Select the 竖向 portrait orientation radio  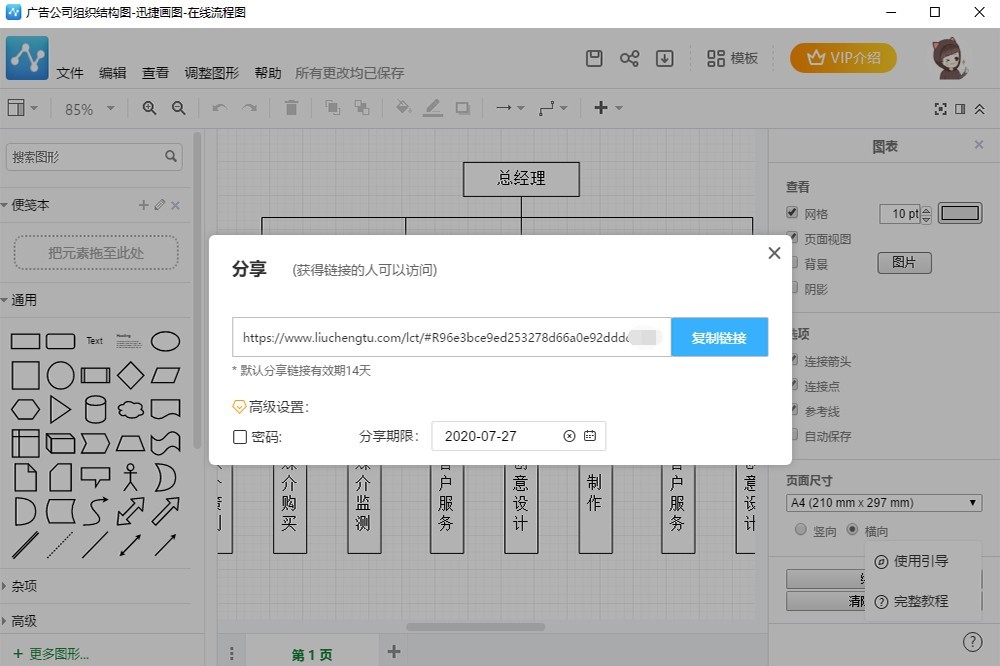[x=801, y=530]
